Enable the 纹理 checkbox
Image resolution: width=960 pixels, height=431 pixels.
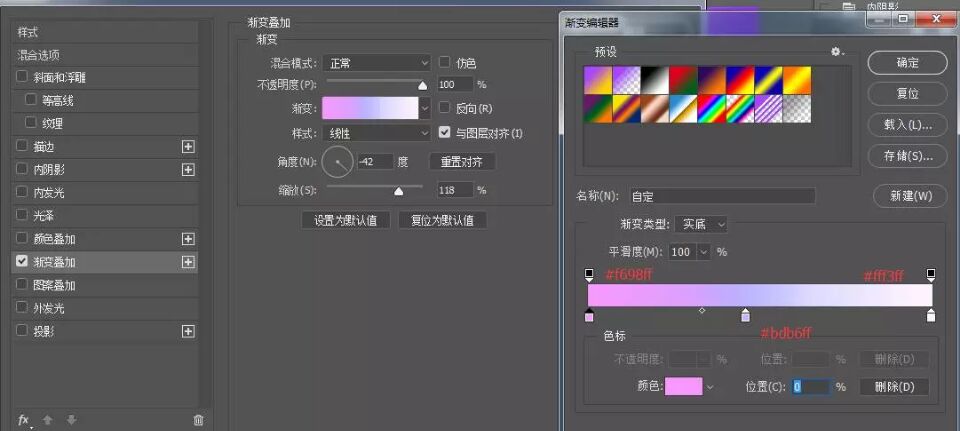(31, 122)
